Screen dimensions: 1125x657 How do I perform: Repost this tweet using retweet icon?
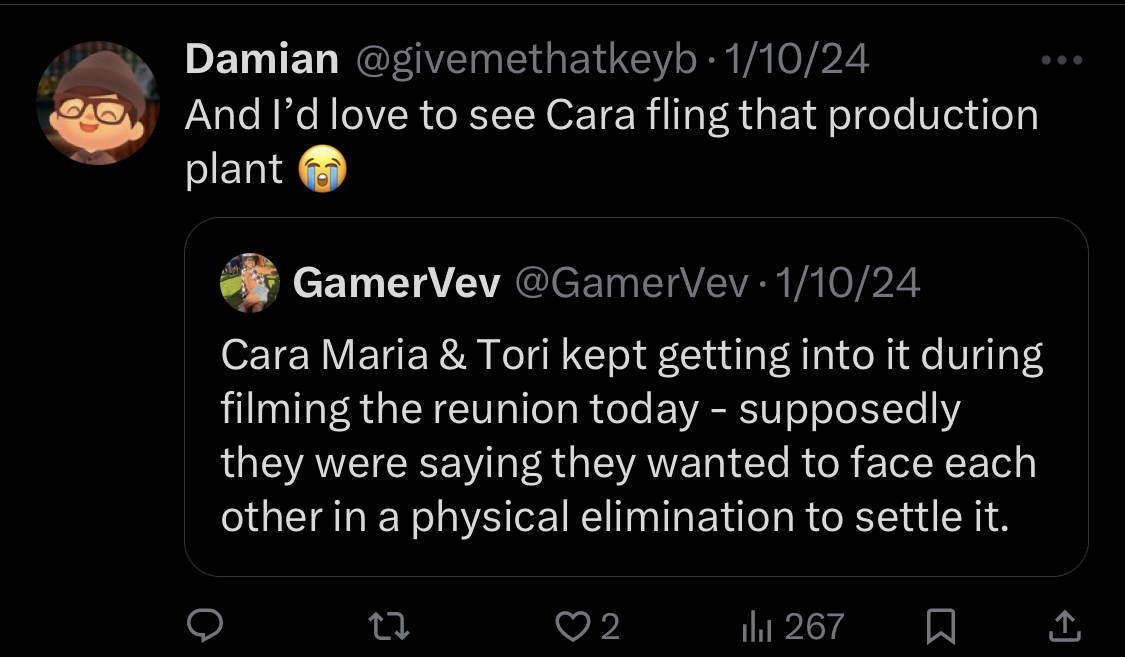389,625
